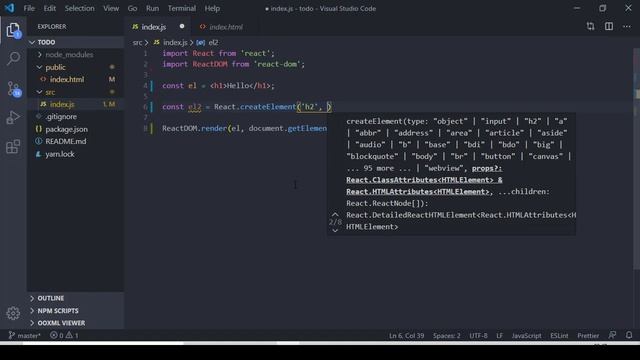Click line number 1 in gutter
The width and height of the screenshot is (640, 360).
point(145,53)
